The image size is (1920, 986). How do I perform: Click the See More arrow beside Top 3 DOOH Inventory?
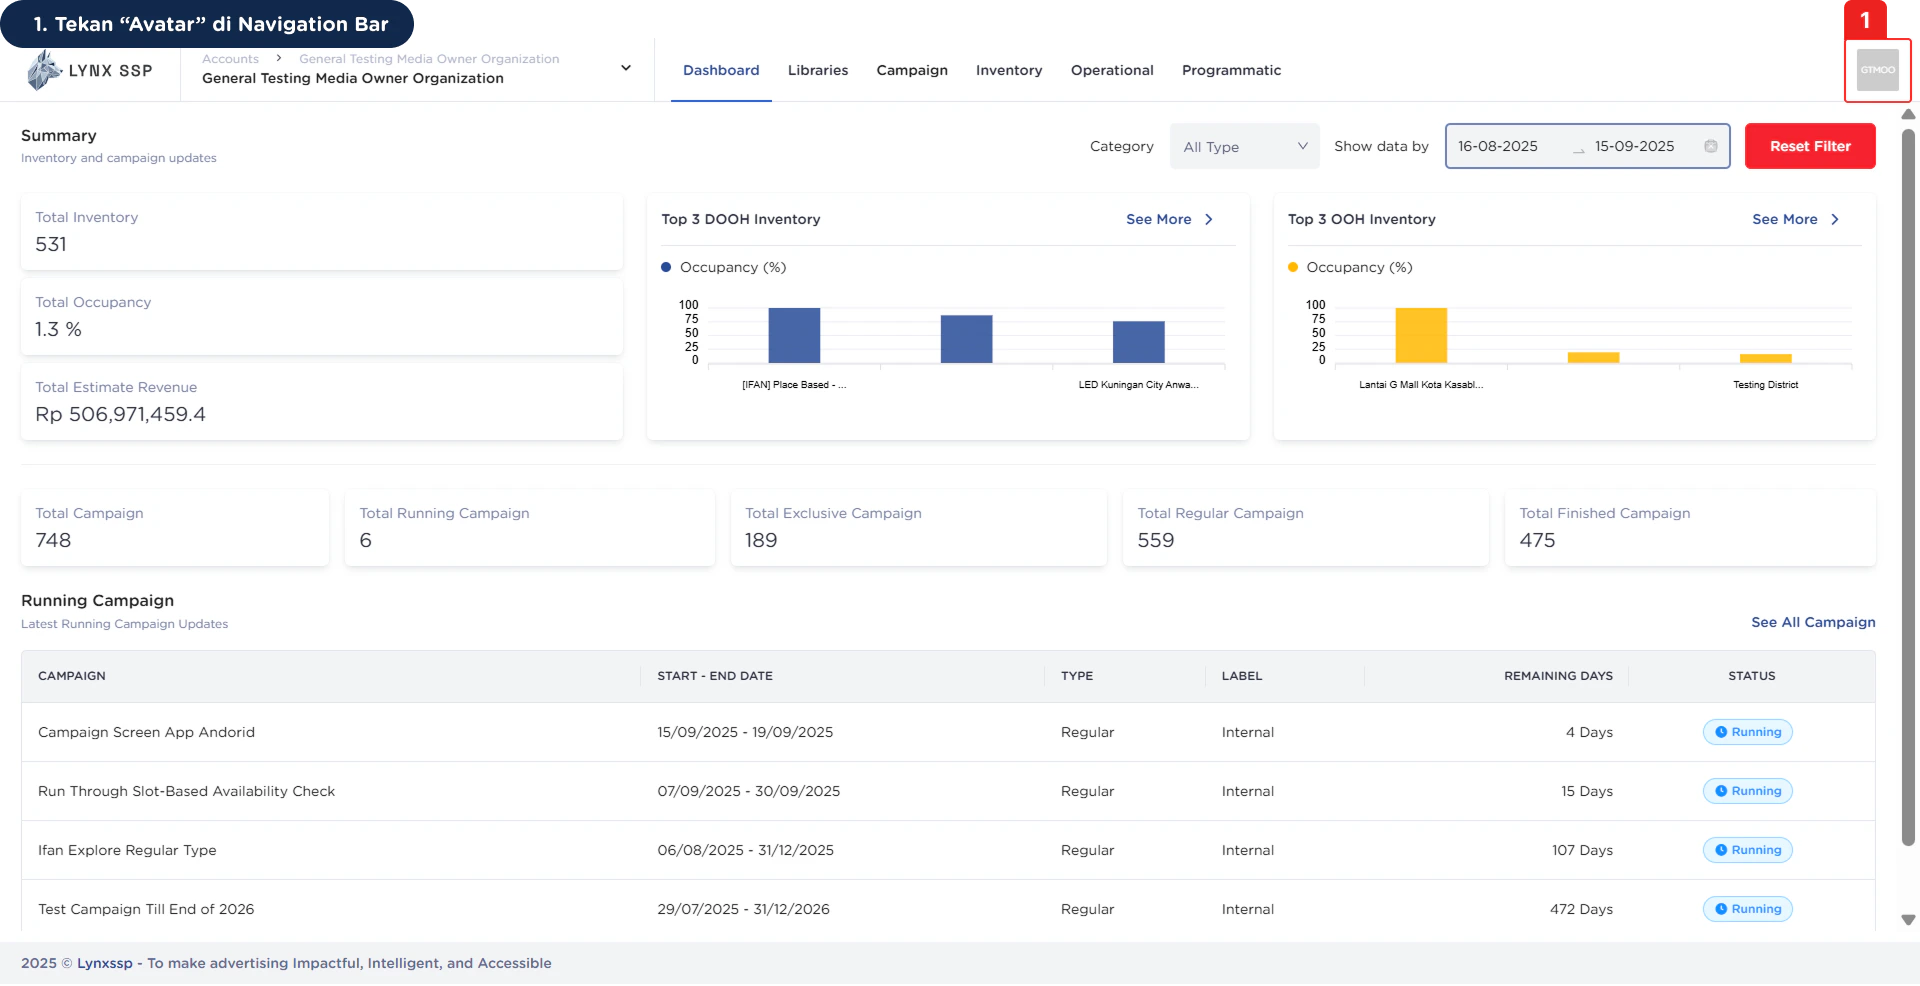(x=1208, y=219)
